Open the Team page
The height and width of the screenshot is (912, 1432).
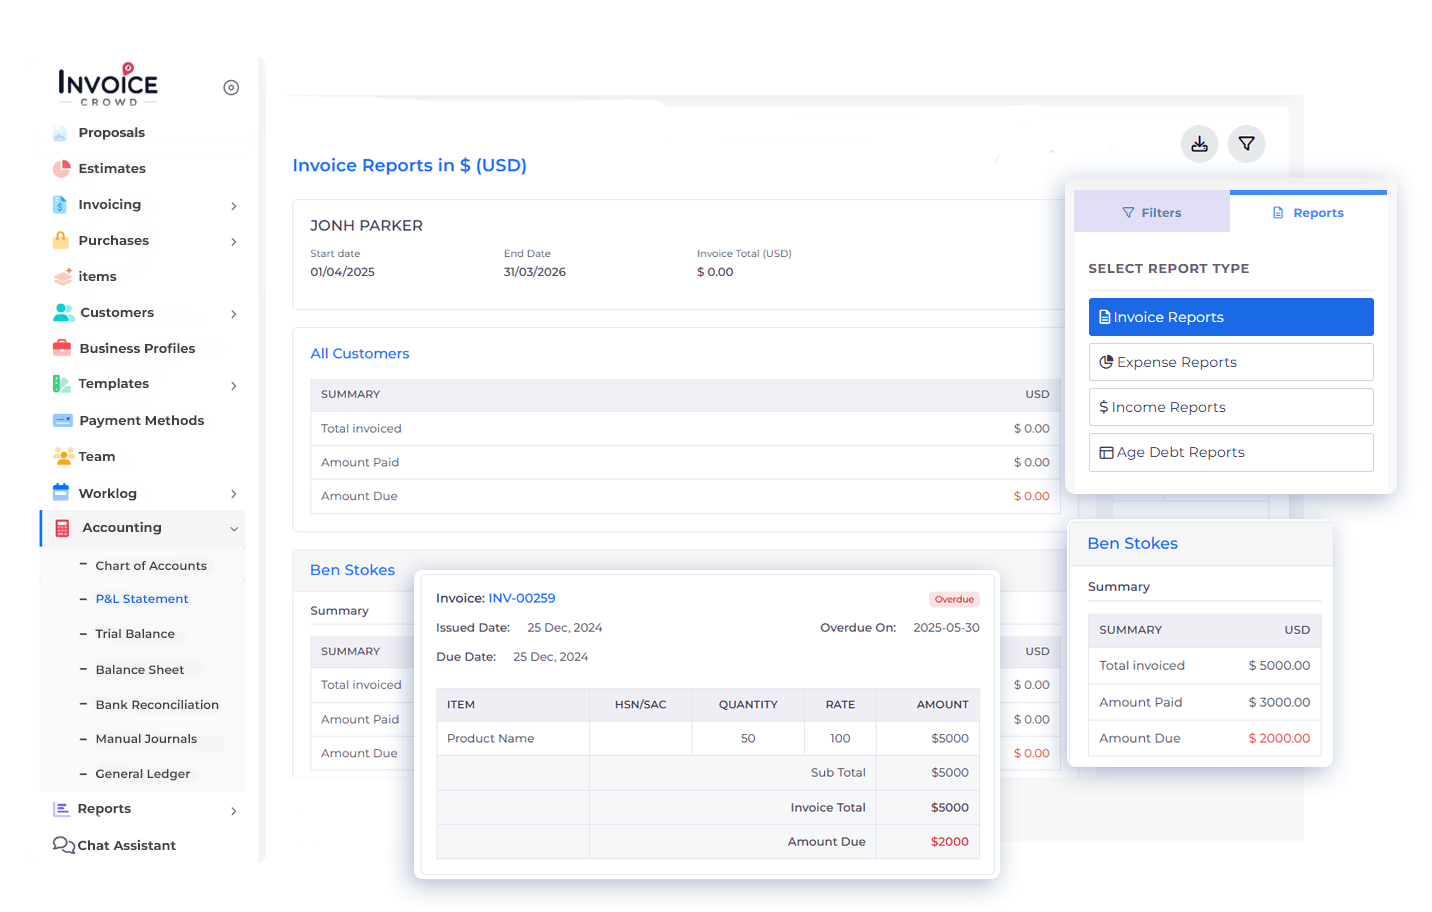point(97,457)
